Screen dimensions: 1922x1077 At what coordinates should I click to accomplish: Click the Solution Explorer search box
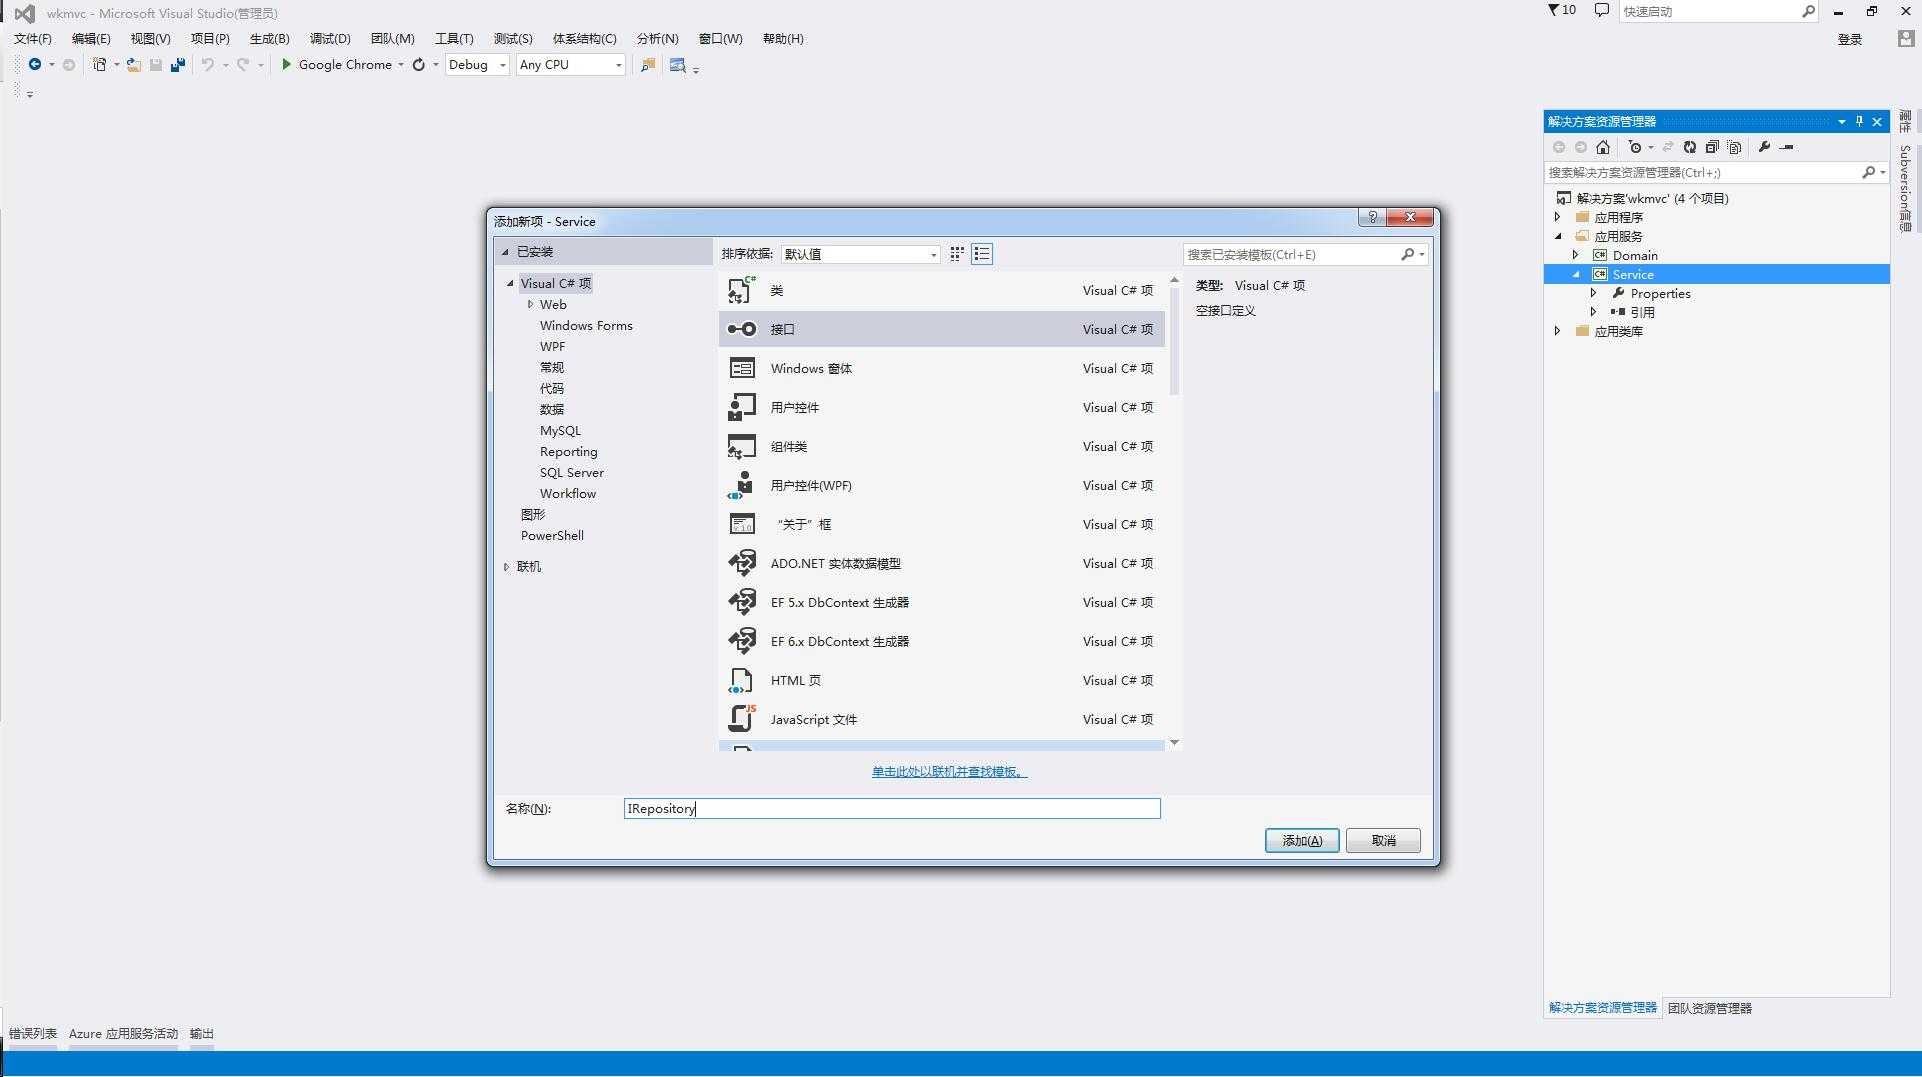[1716, 172]
